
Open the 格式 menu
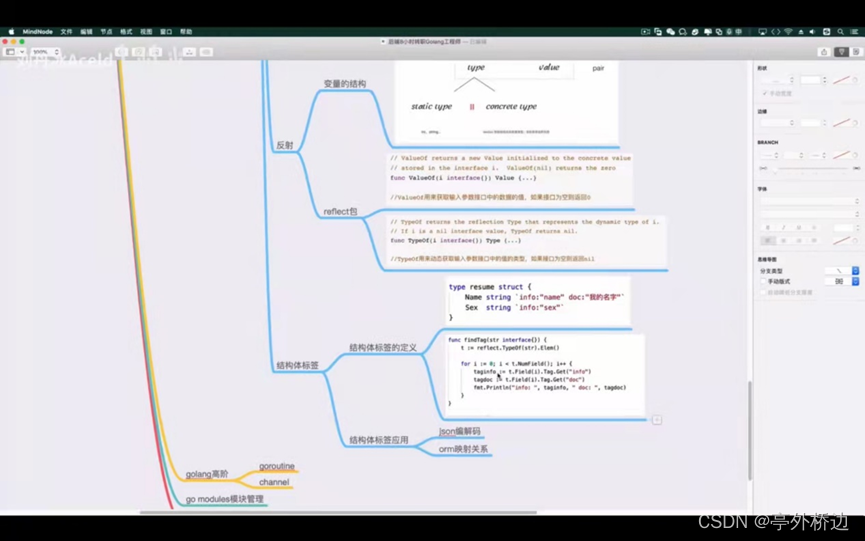(126, 32)
